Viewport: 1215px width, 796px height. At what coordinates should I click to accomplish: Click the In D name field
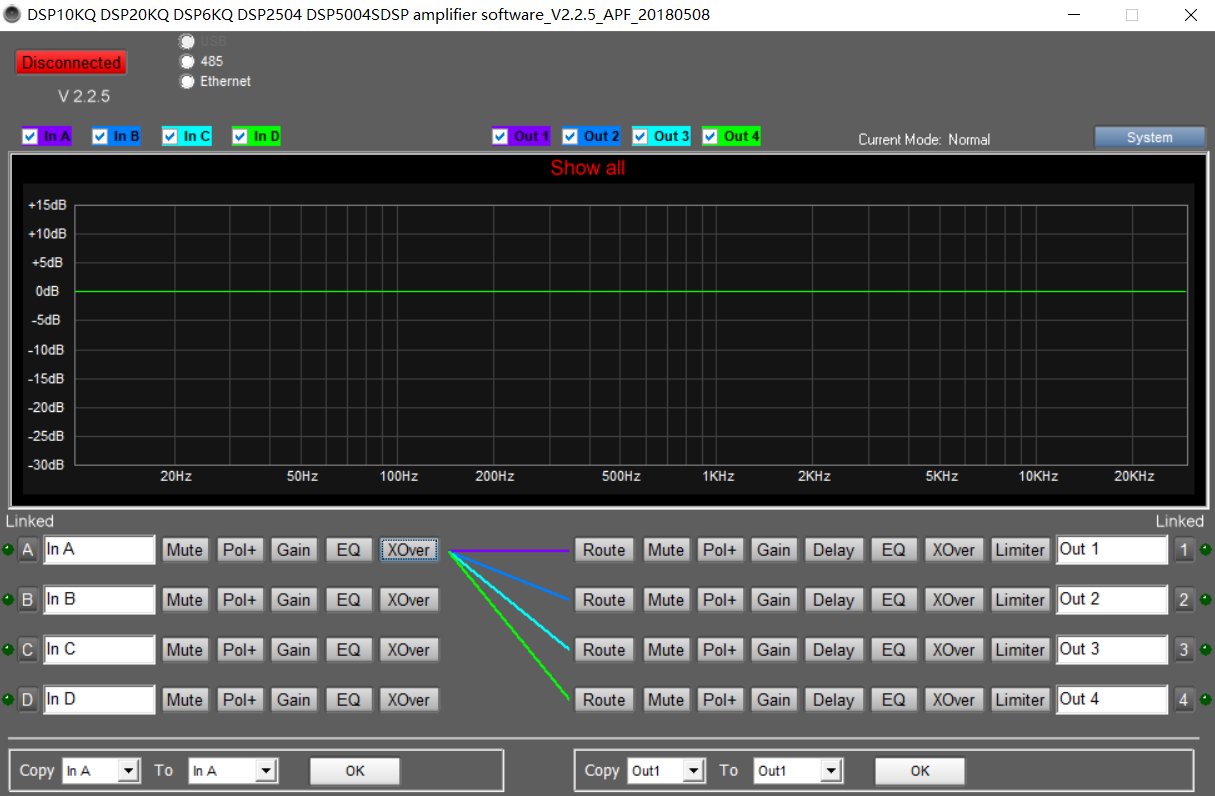pyautogui.click(x=99, y=699)
